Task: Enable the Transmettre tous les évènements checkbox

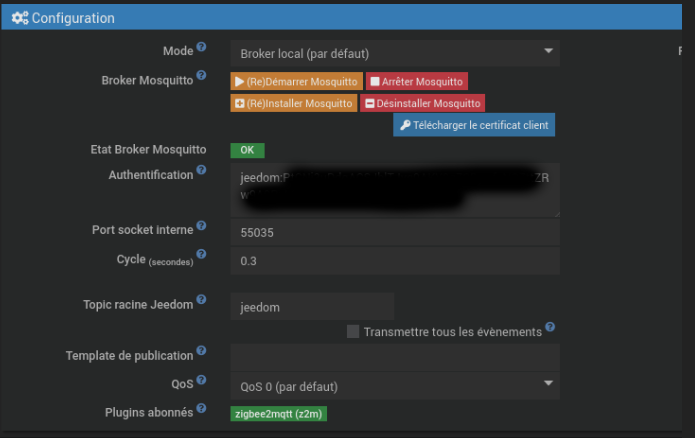Action: tap(353, 332)
